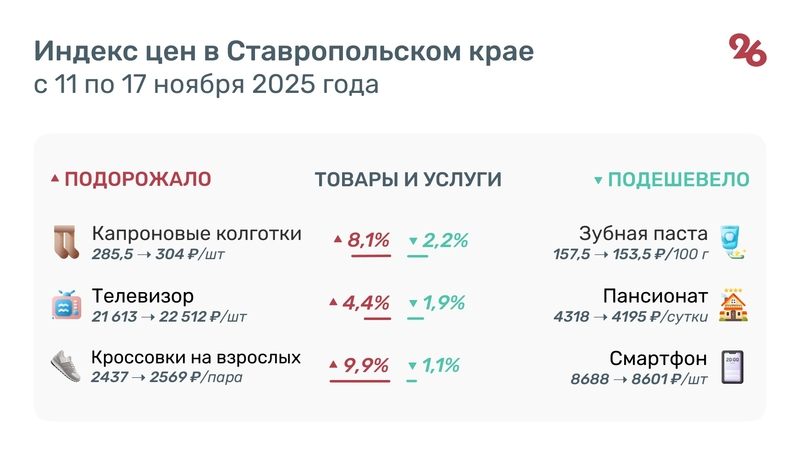The height and width of the screenshot is (450, 800).
Task: Select the 9,9% increase figure
Action: coord(366,365)
